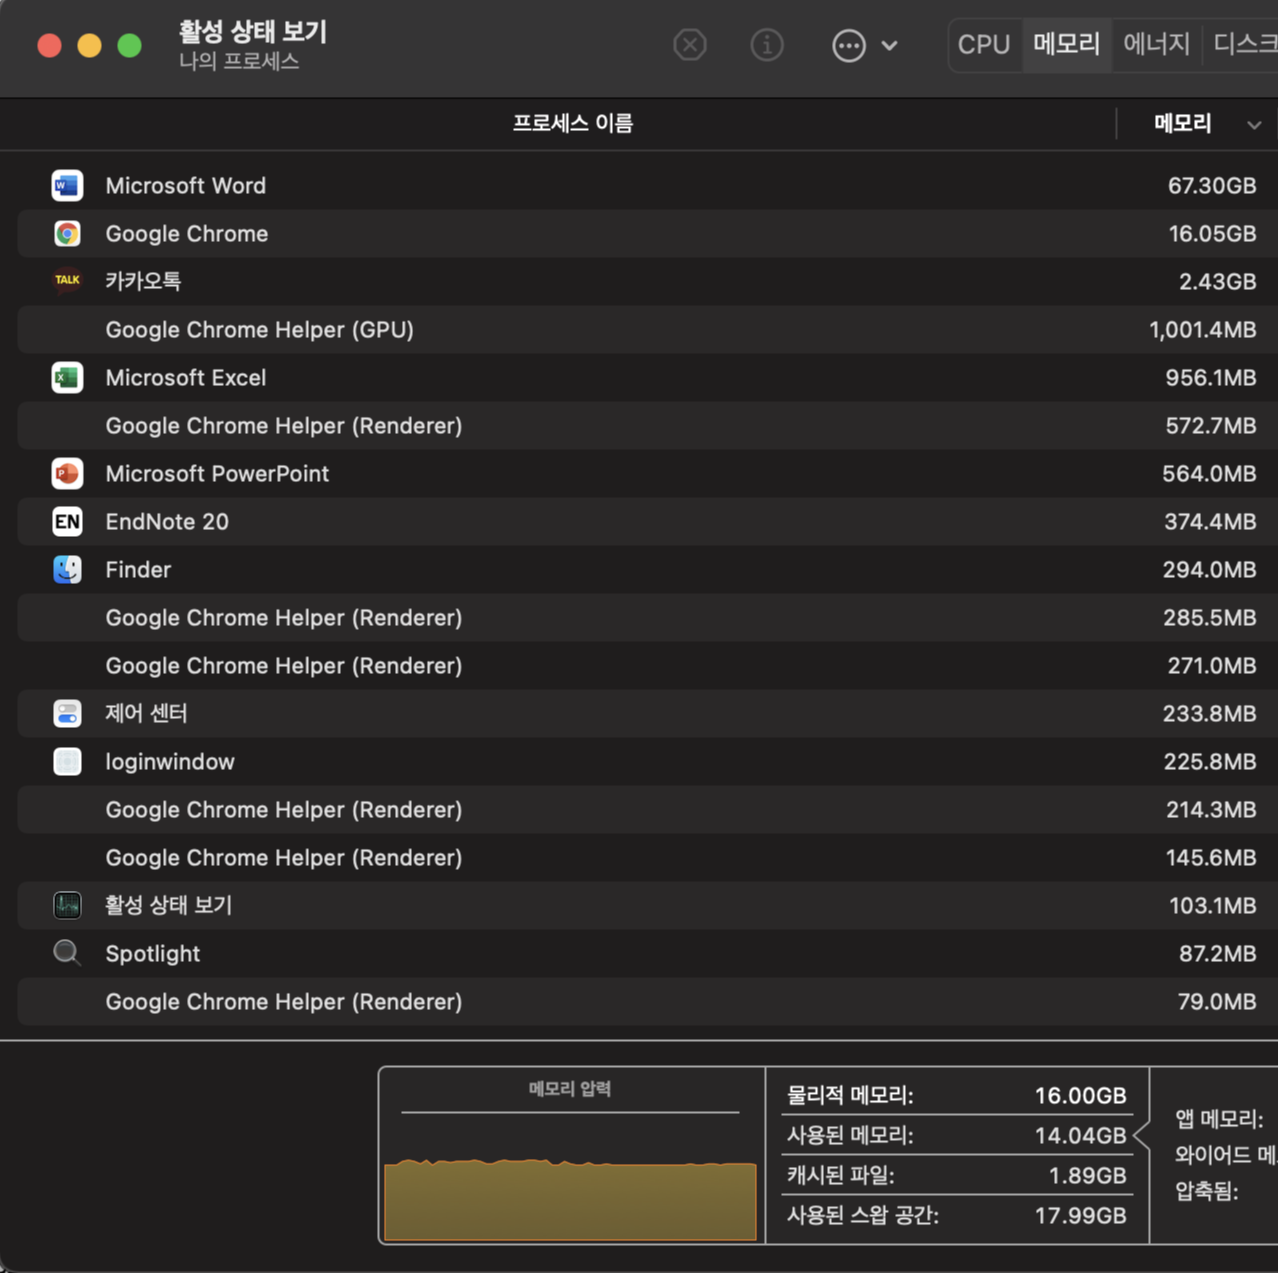This screenshot has width=1278, height=1273.
Task: Switch to the 메모리 tab
Action: 1067,45
